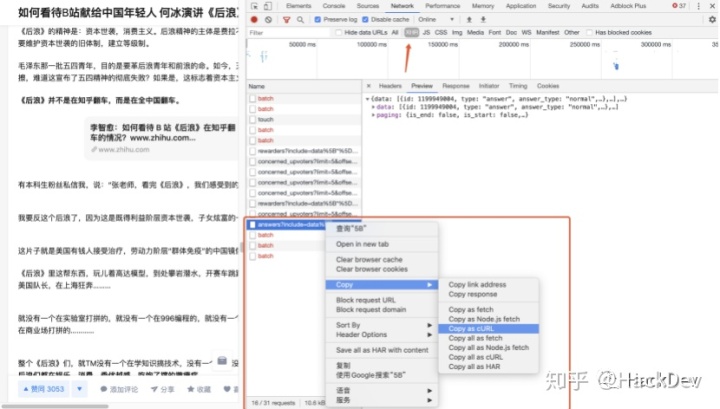This screenshot has width=720, height=409.
Task: Open the Copy submenu
Action: 381,285
